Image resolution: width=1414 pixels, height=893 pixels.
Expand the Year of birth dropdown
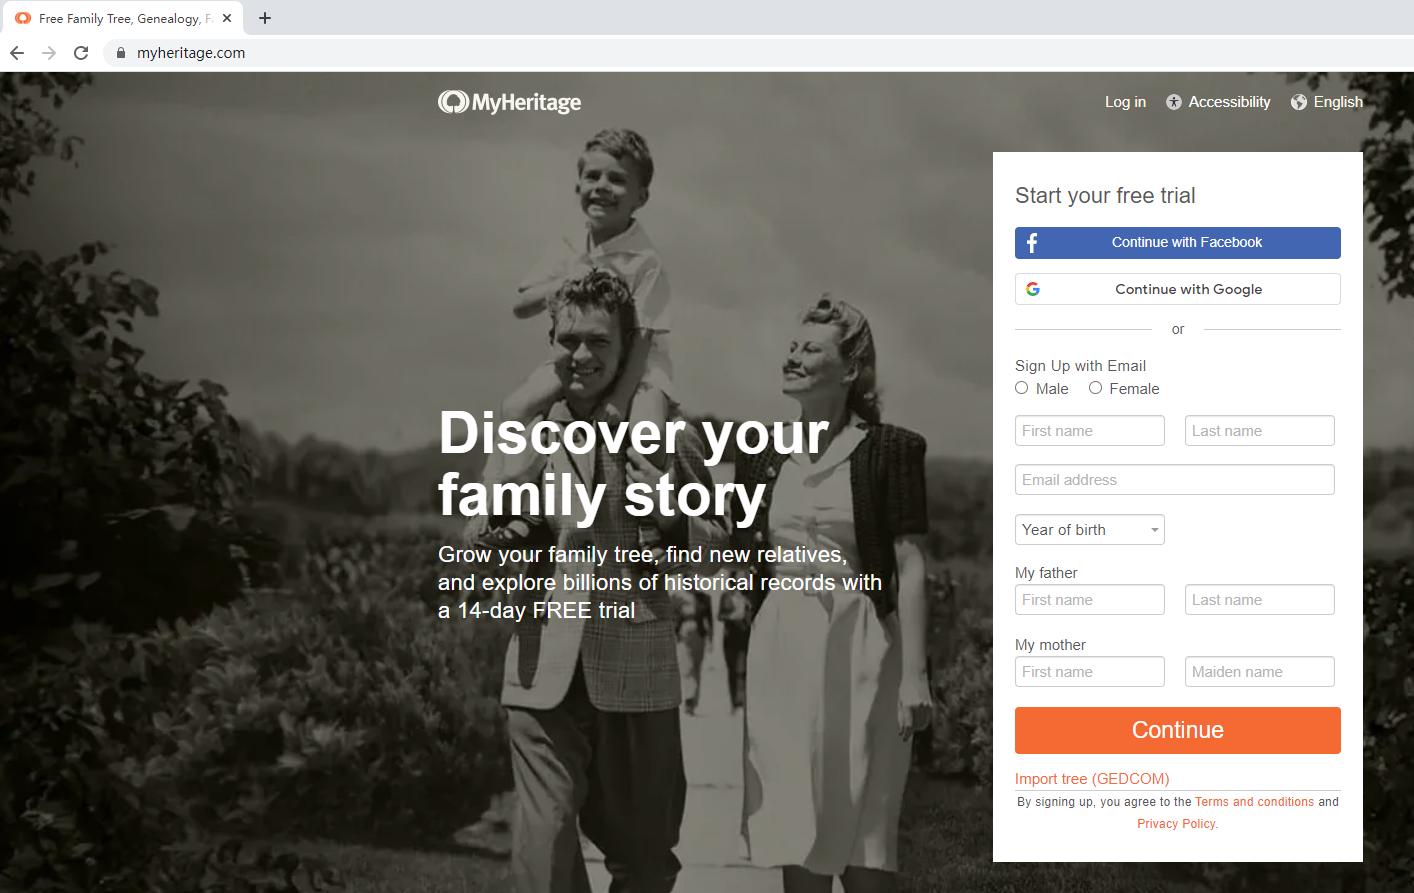1090,530
